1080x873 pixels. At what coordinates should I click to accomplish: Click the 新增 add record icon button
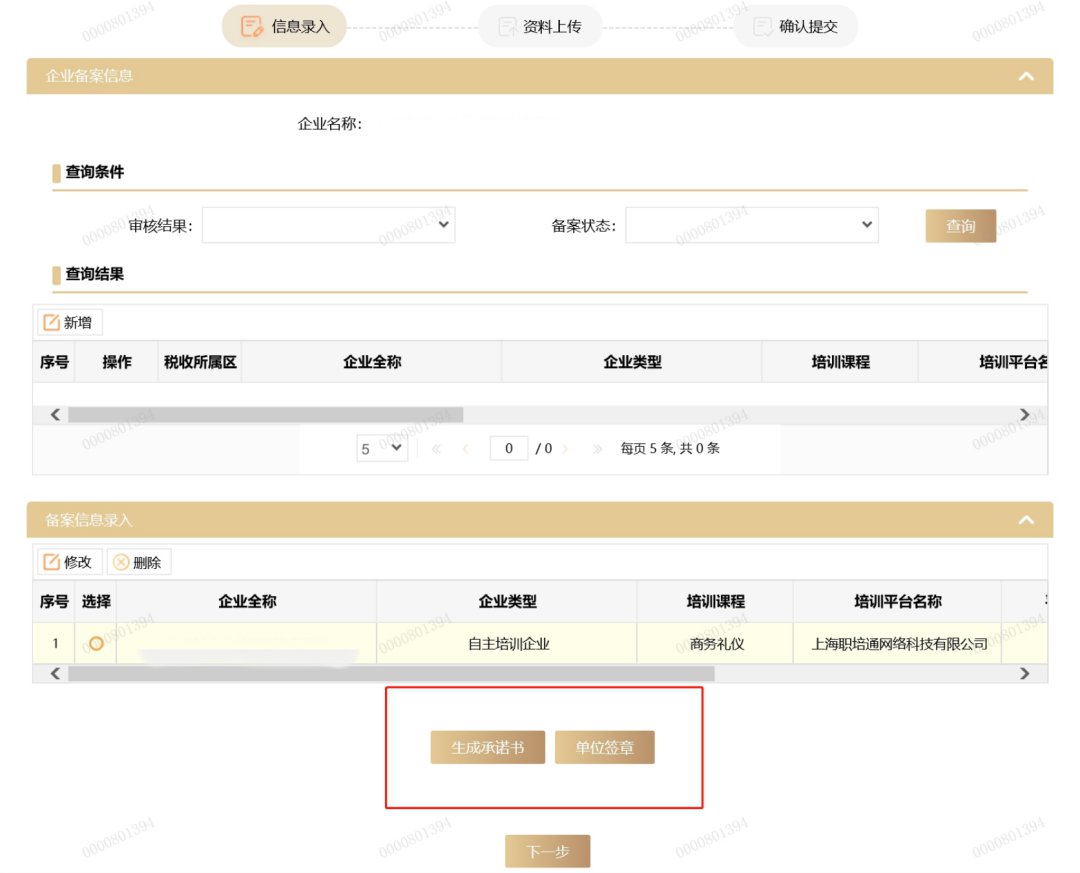(69, 322)
